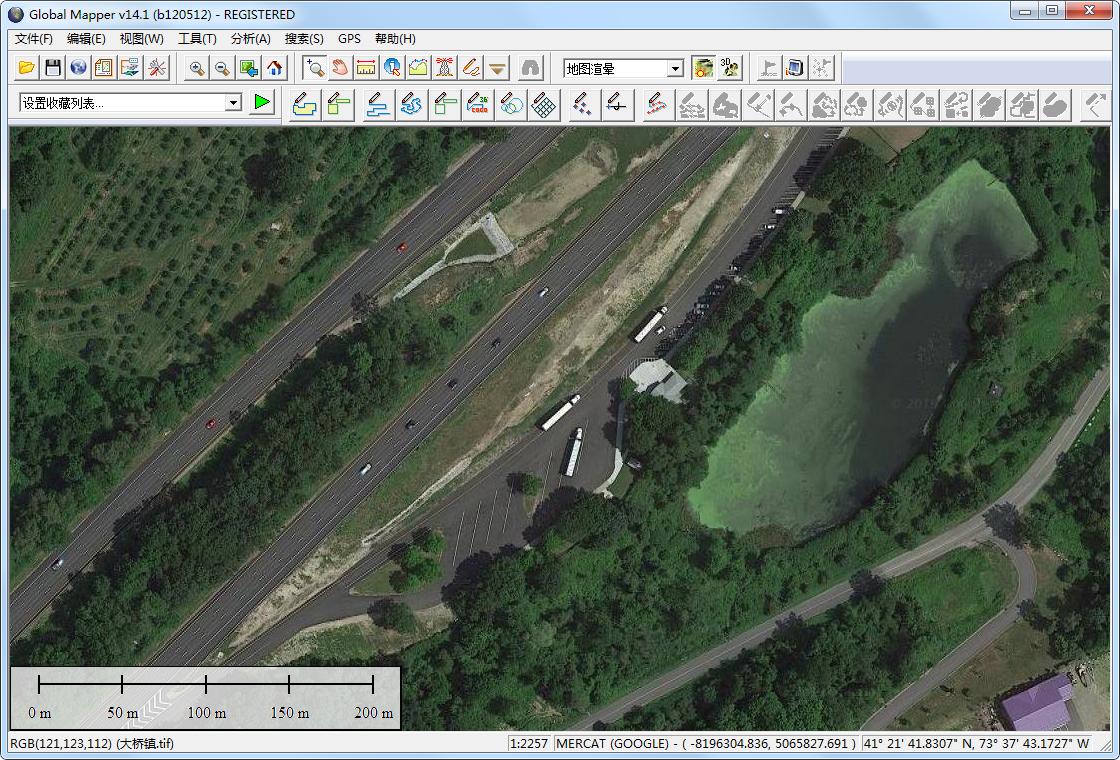
Task: Open the 文件(F) menu
Action: [34, 39]
